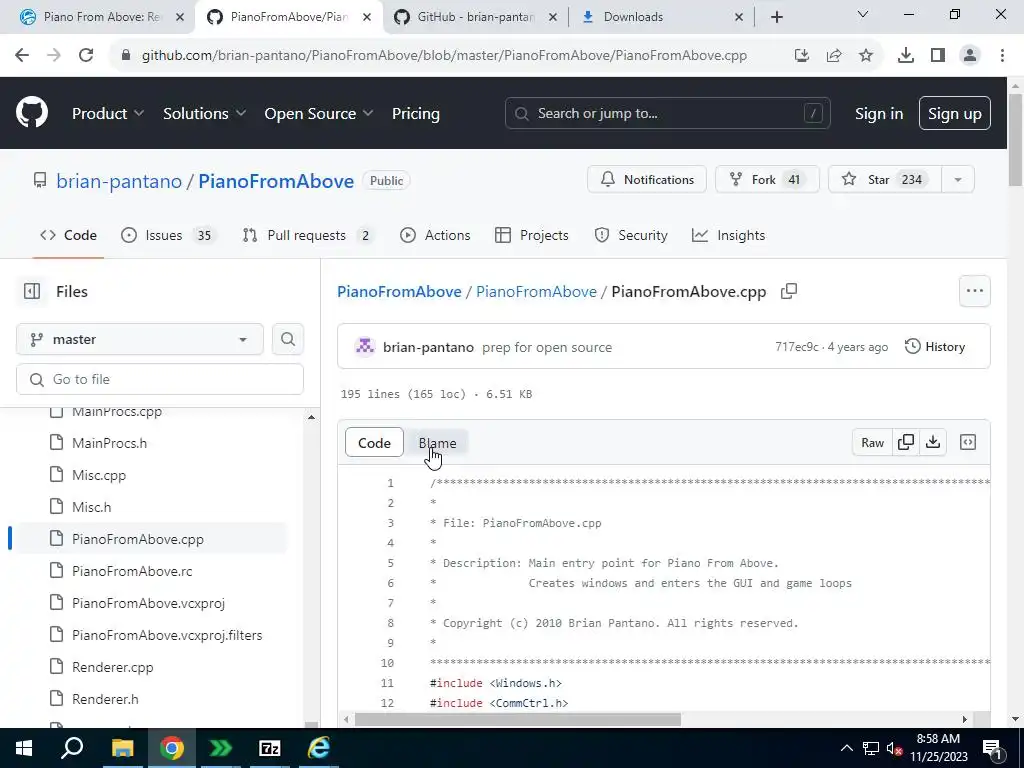The image size is (1024, 768).
Task: Click the page vertical scrollbar
Action: 1015,139
